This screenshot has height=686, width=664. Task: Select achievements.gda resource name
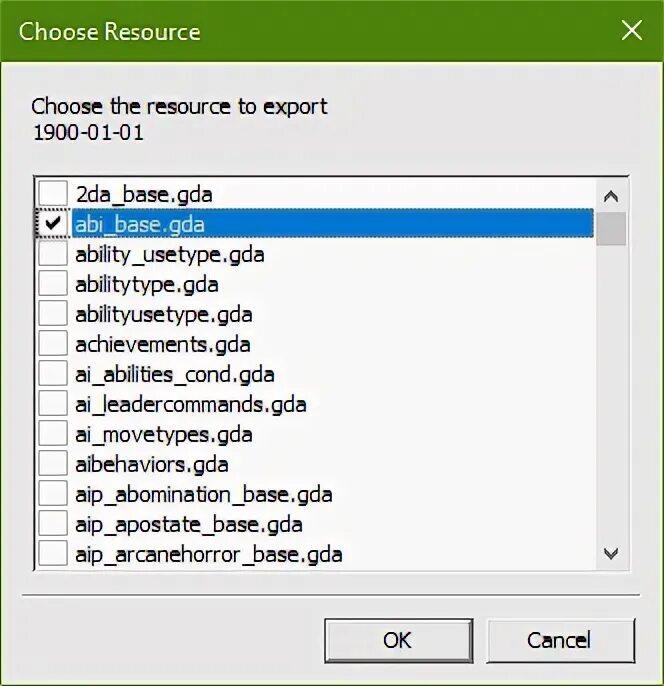click(x=163, y=345)
